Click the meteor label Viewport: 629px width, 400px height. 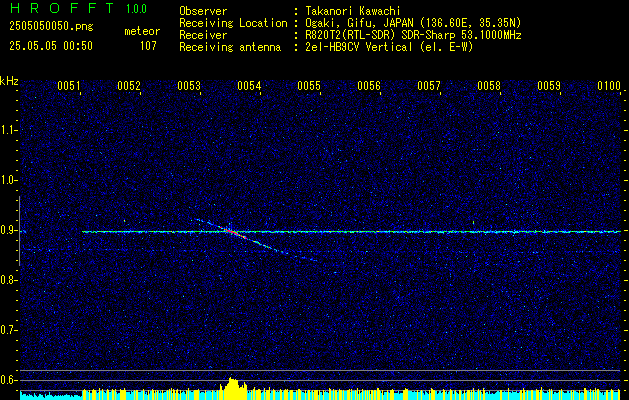[x=142, y=31]
